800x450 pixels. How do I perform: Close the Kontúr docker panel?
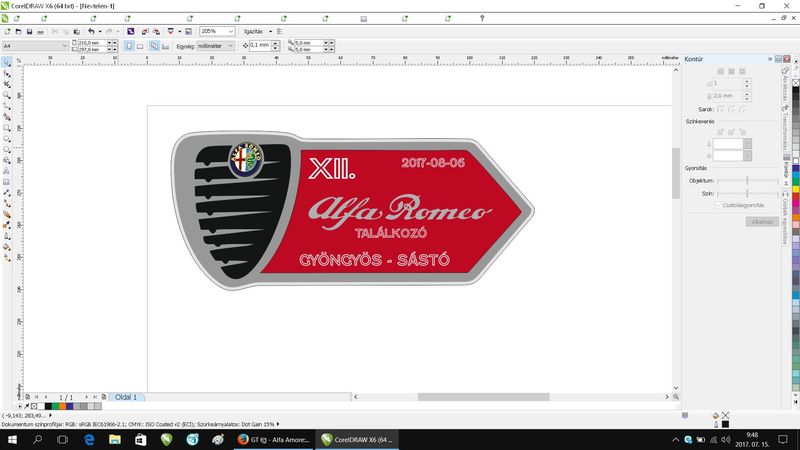(x=787, y=59)
